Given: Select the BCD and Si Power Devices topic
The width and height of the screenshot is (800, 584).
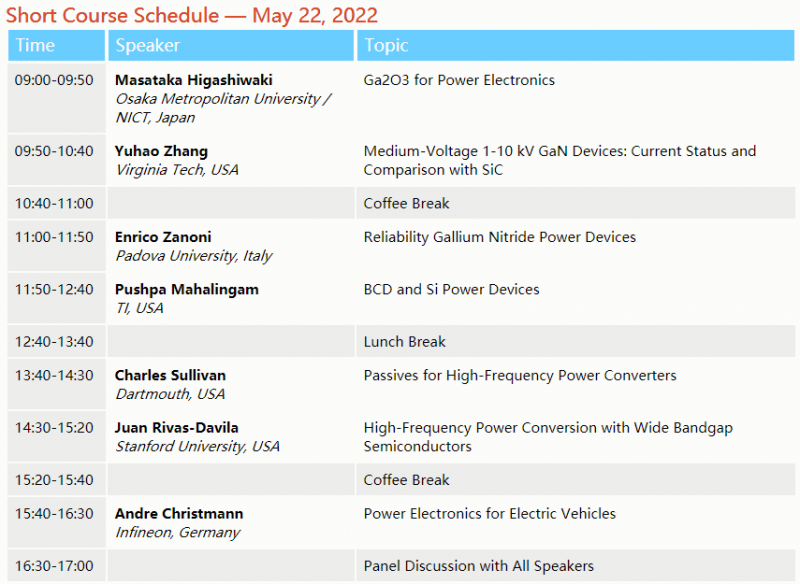Looking at the screenshot, I should pyautogui.click(x=451, y=289).
